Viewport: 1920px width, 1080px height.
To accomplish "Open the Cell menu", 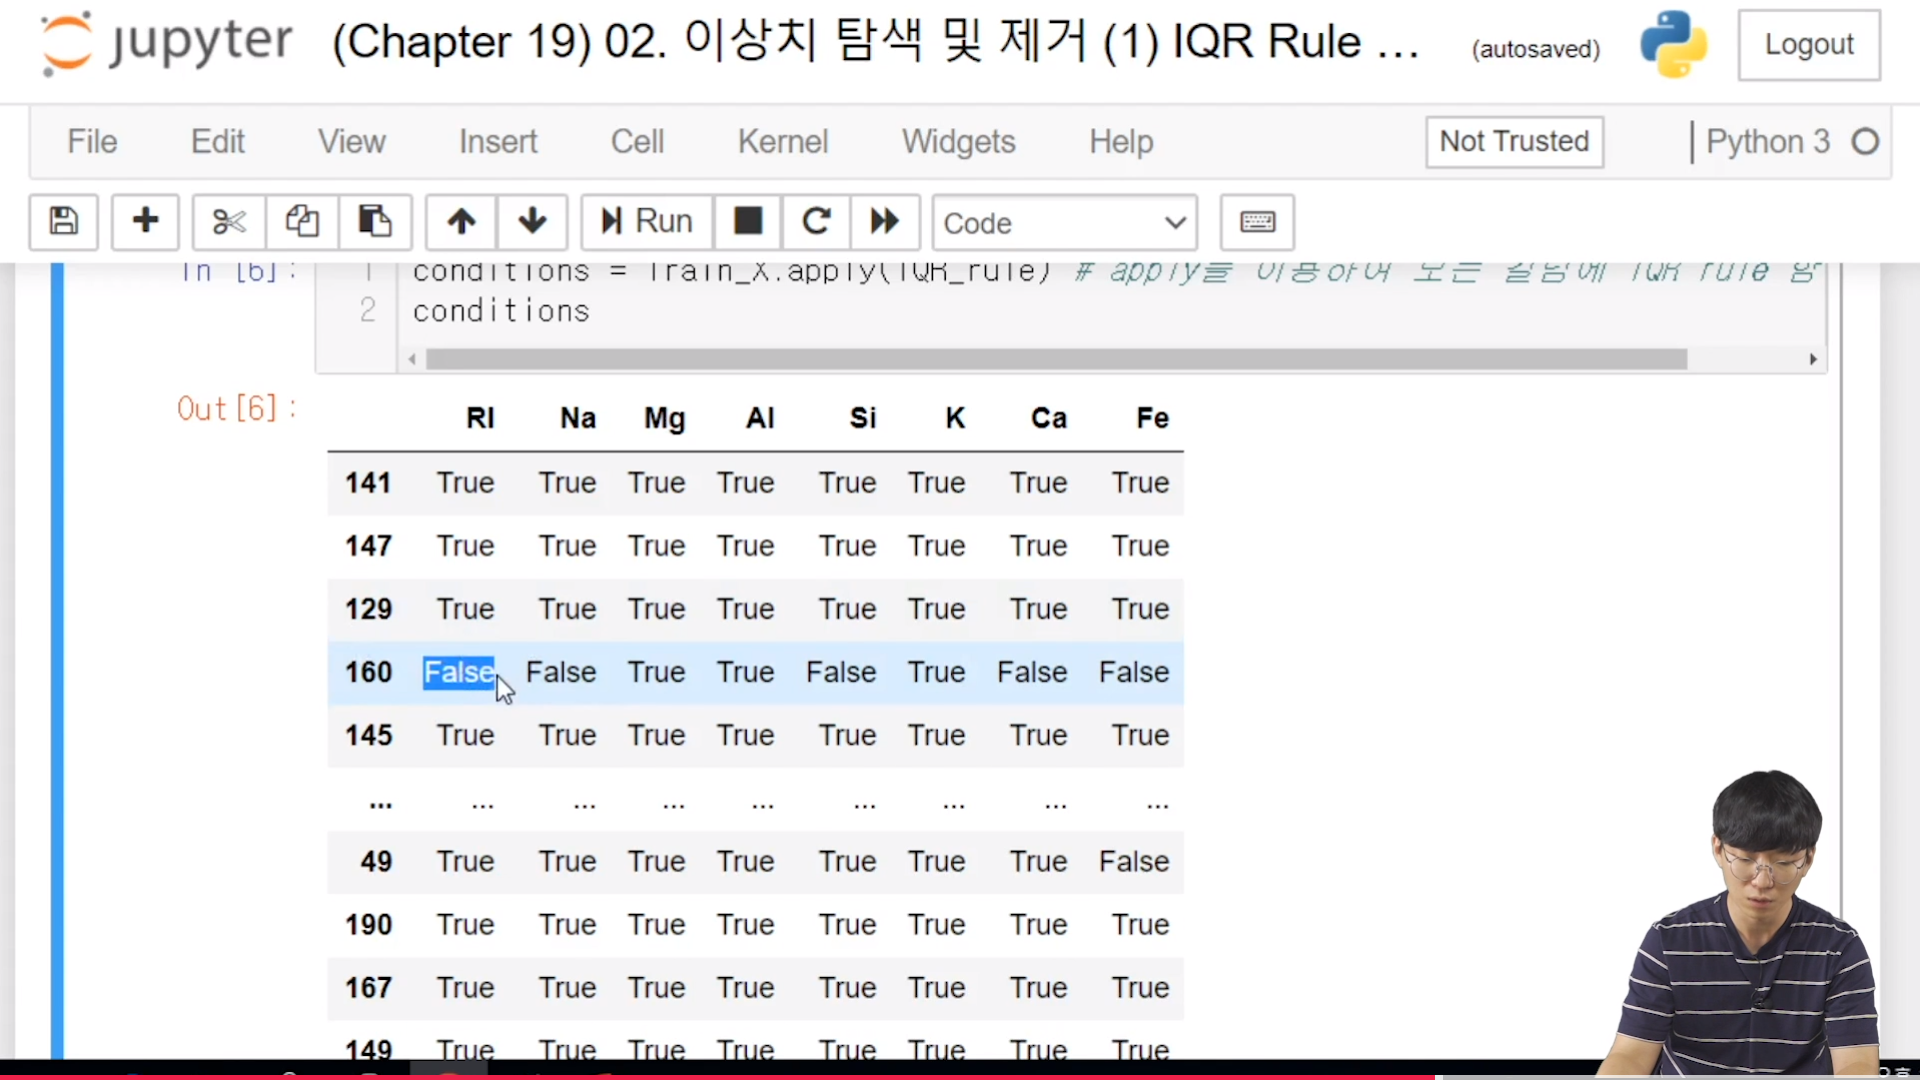I will pyautogui.click(x=637, y=142).
